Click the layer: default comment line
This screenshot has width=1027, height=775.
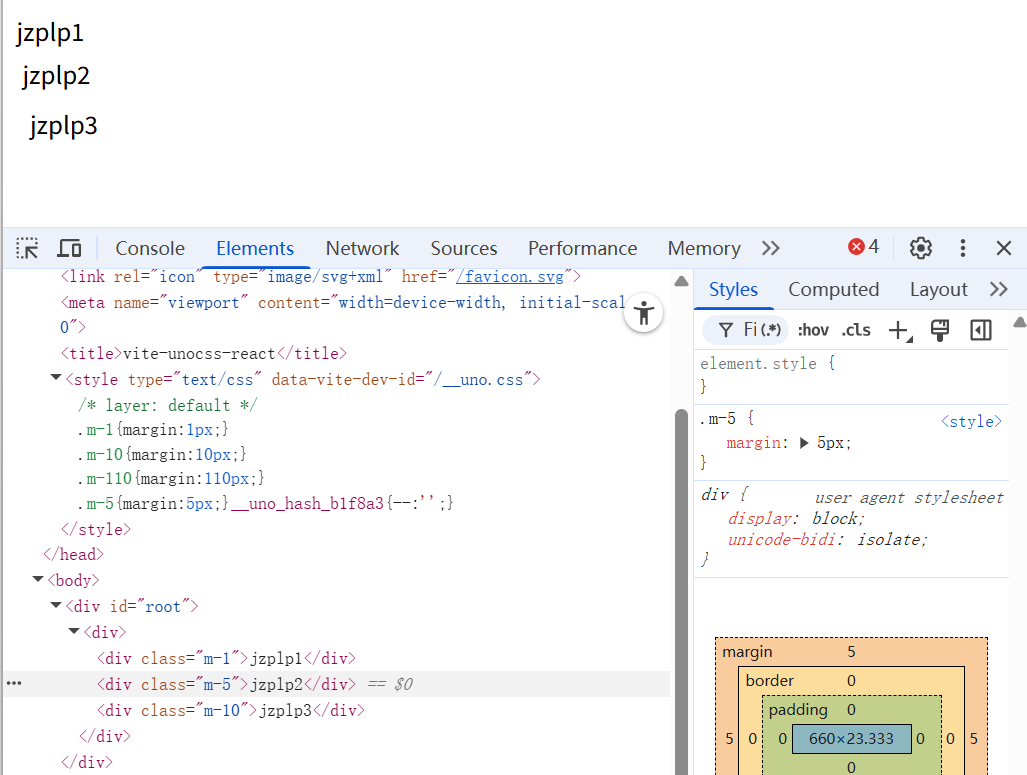(x=168, y=406)
